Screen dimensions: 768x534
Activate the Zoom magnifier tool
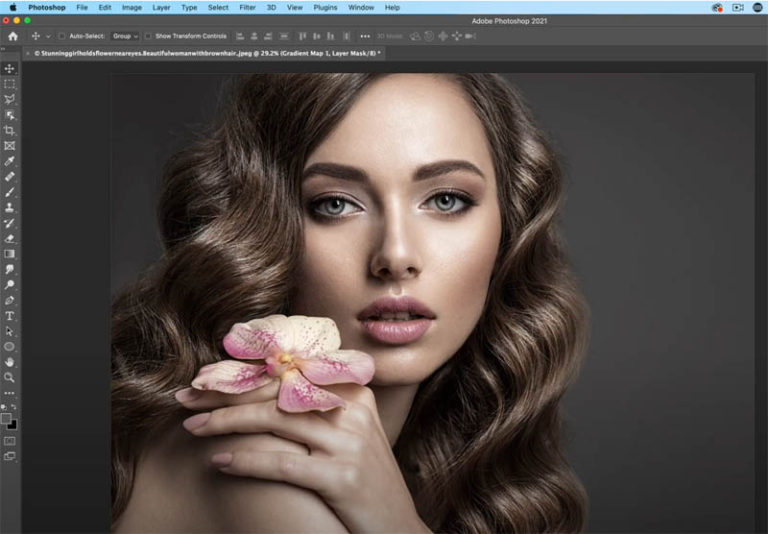(x=10, y=378)
